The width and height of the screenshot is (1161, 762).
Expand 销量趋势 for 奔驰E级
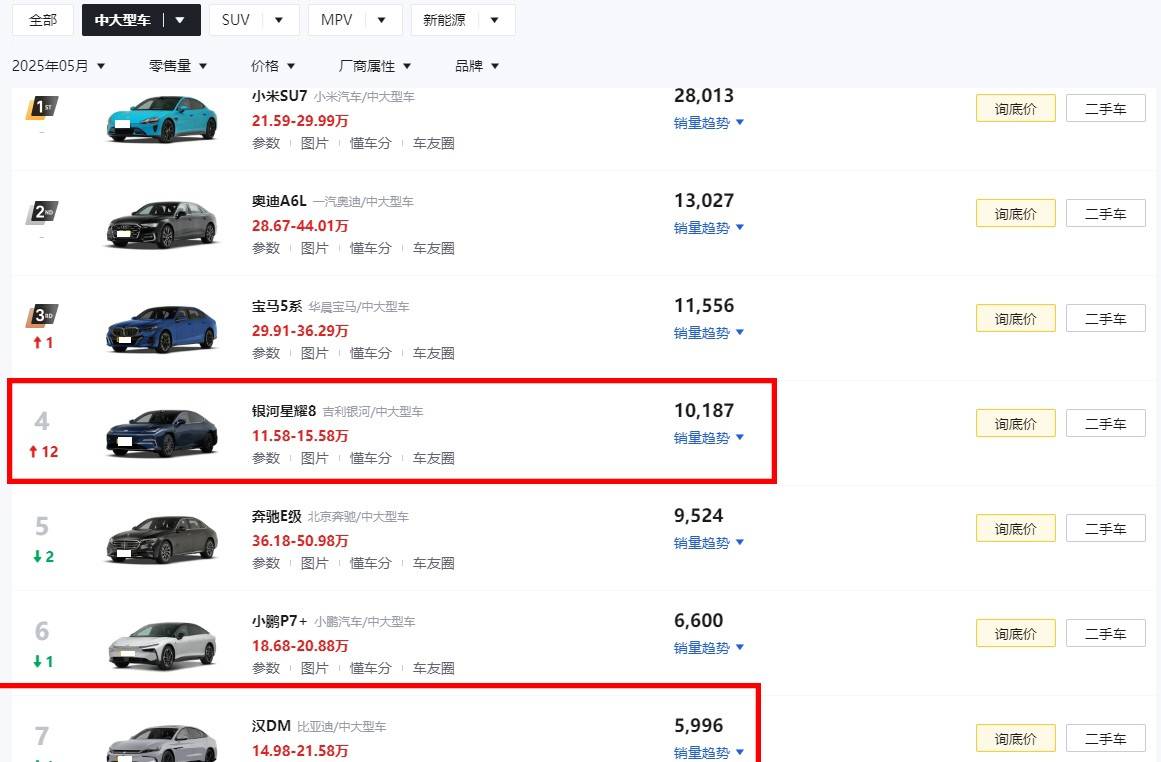(x=709, y=543)
